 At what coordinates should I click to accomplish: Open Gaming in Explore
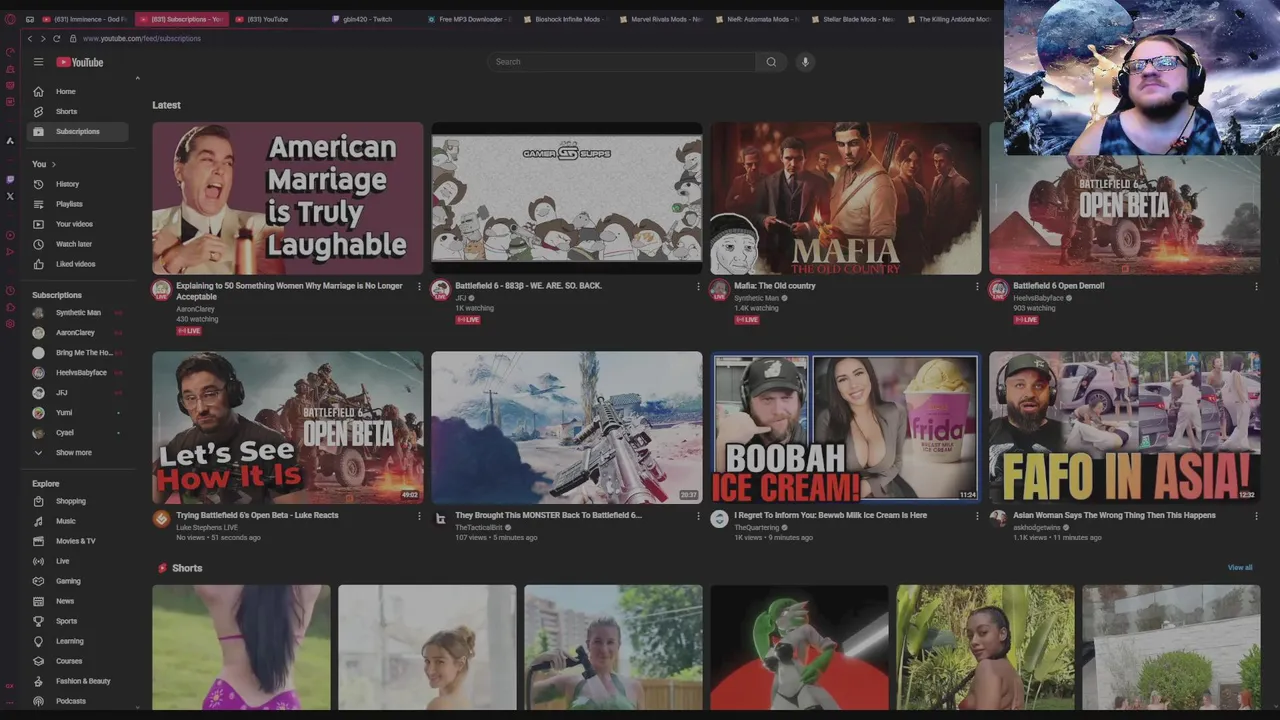(x=78, y=581)
